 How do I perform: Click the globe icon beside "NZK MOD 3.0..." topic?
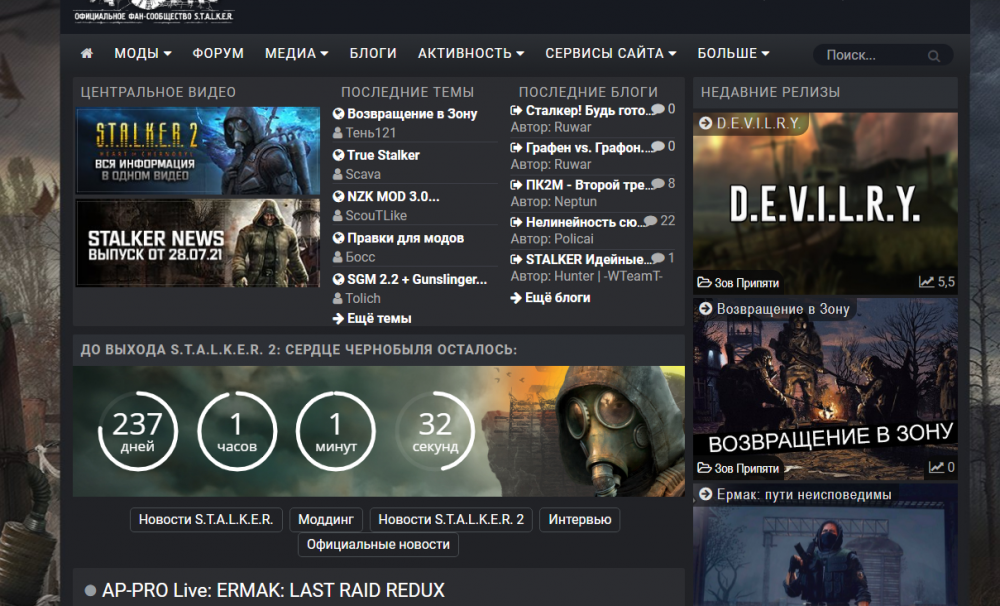coord(337,195)
